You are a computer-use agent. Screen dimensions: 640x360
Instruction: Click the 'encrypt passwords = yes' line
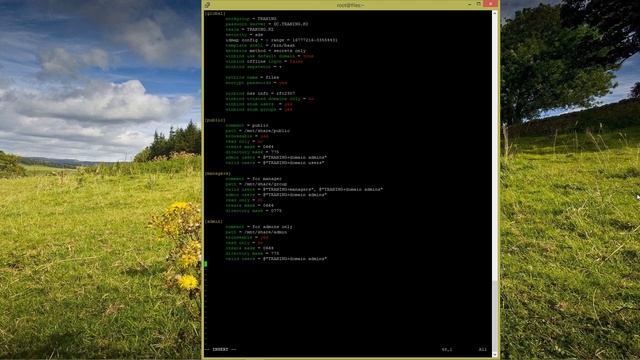tap(256, 82)
